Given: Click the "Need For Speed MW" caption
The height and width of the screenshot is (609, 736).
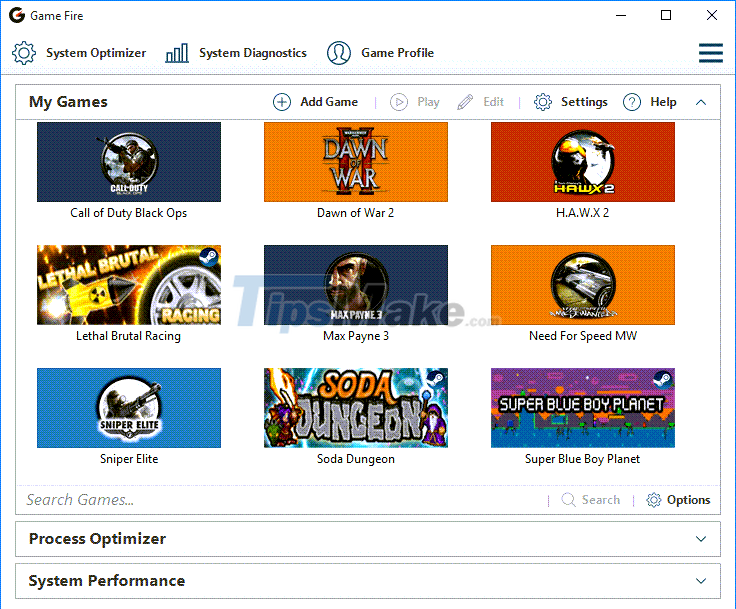Looking at the screenshot, I should [583, 336].
